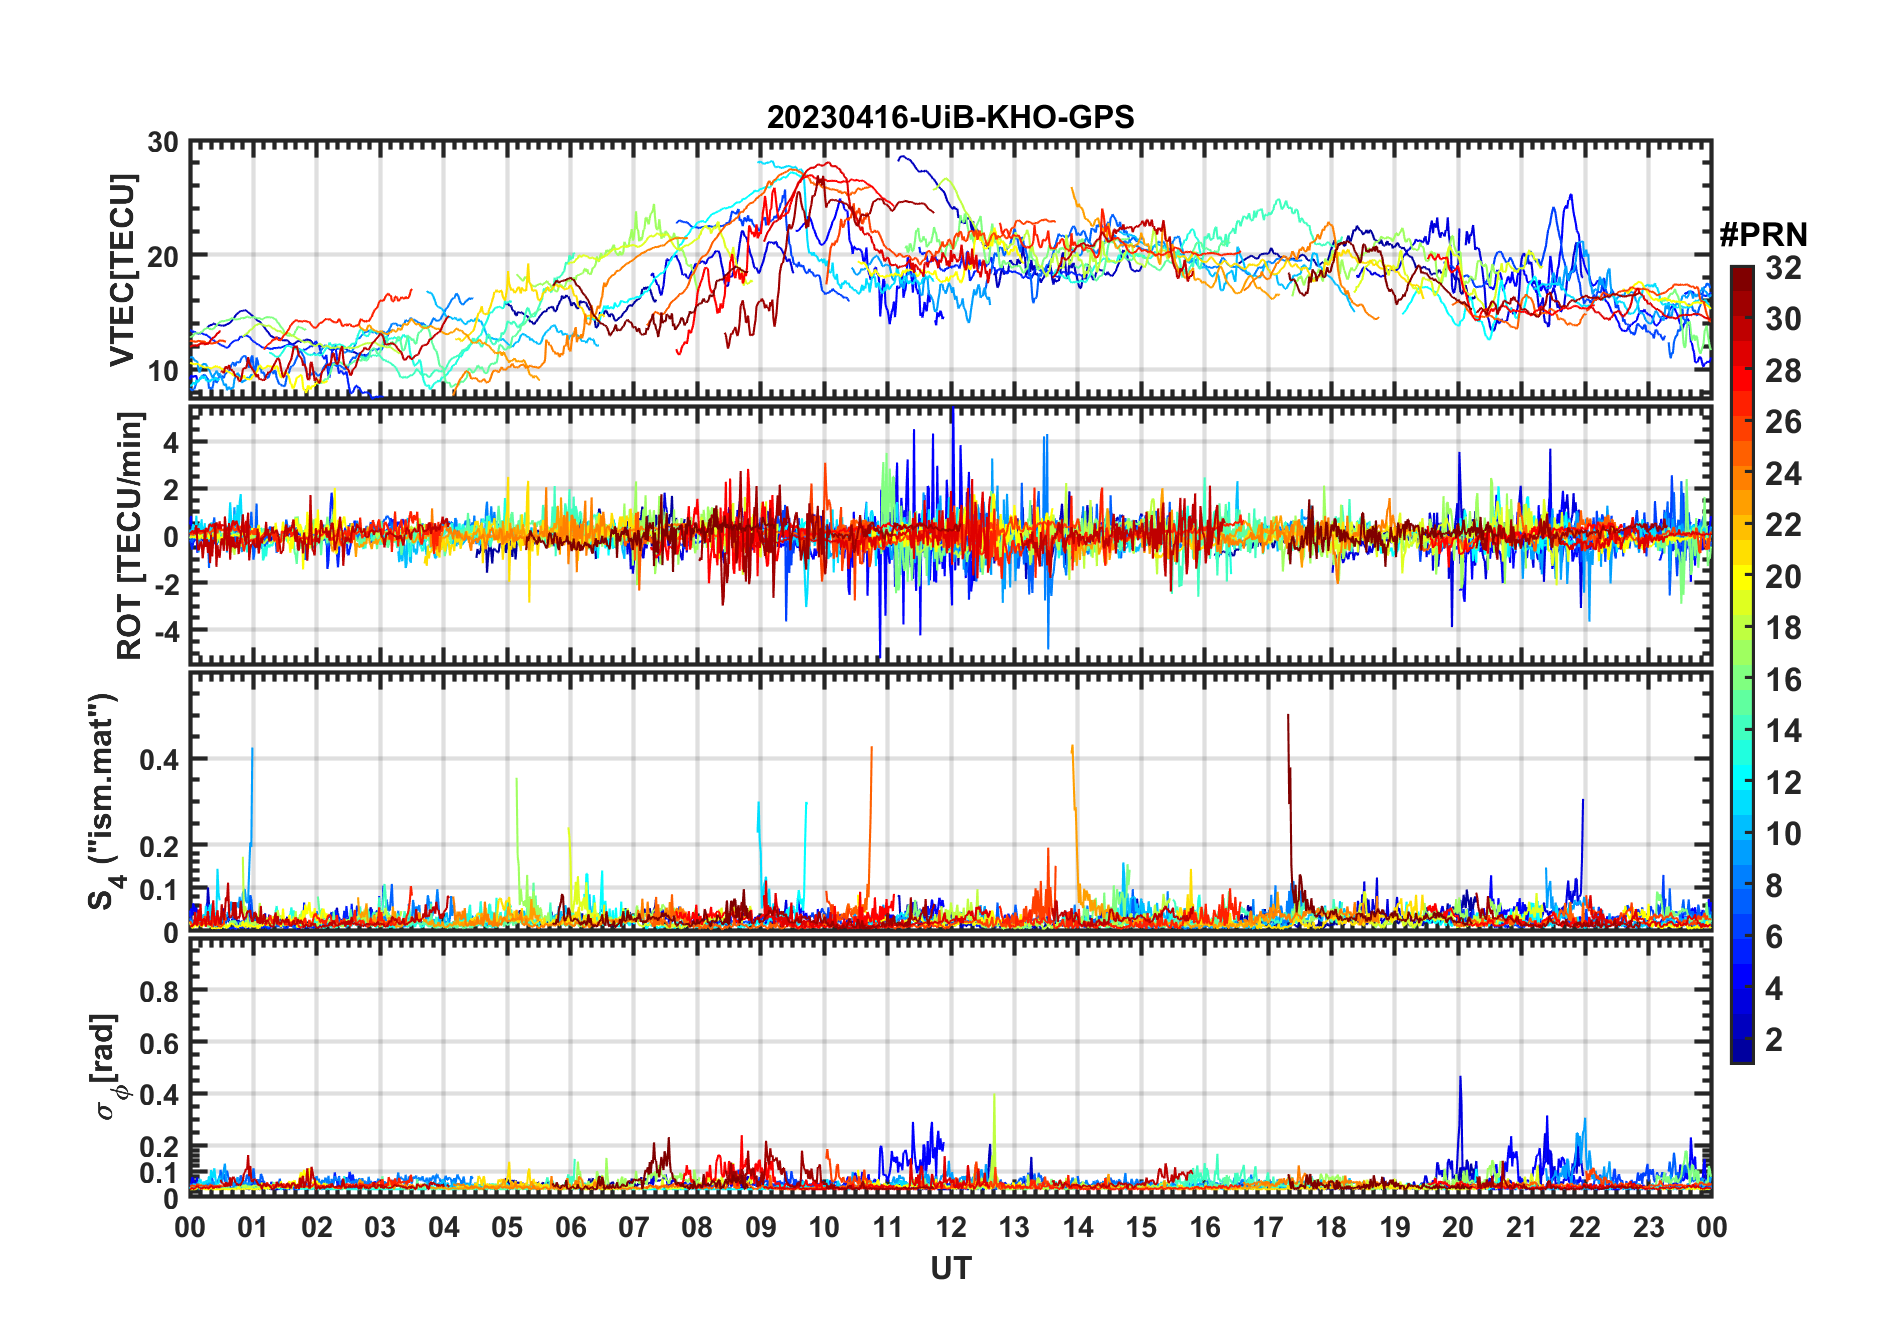Click the UT axis tick label 21
Image resolution: width=1902 pixels, height=1330 pixels.
[1522, 1227]
